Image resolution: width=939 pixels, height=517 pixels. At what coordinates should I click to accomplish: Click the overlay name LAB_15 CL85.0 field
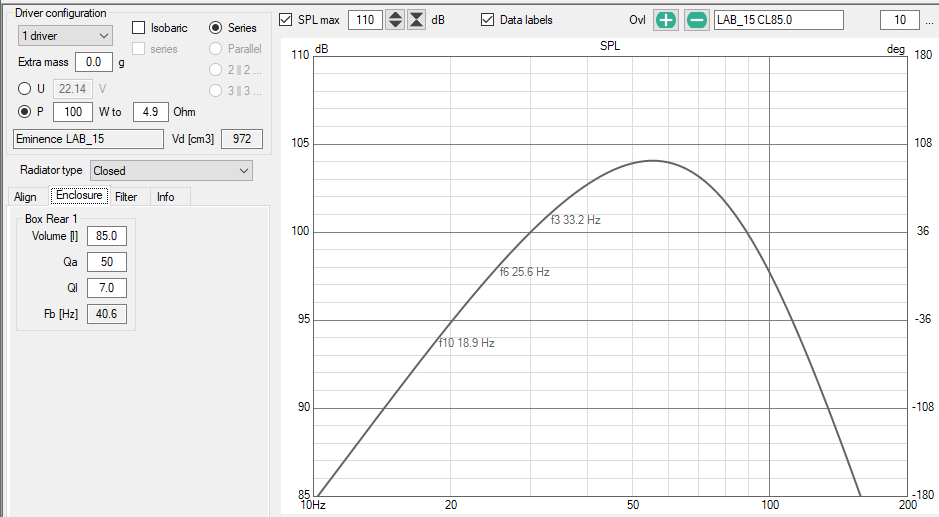[x=779, y=20]
